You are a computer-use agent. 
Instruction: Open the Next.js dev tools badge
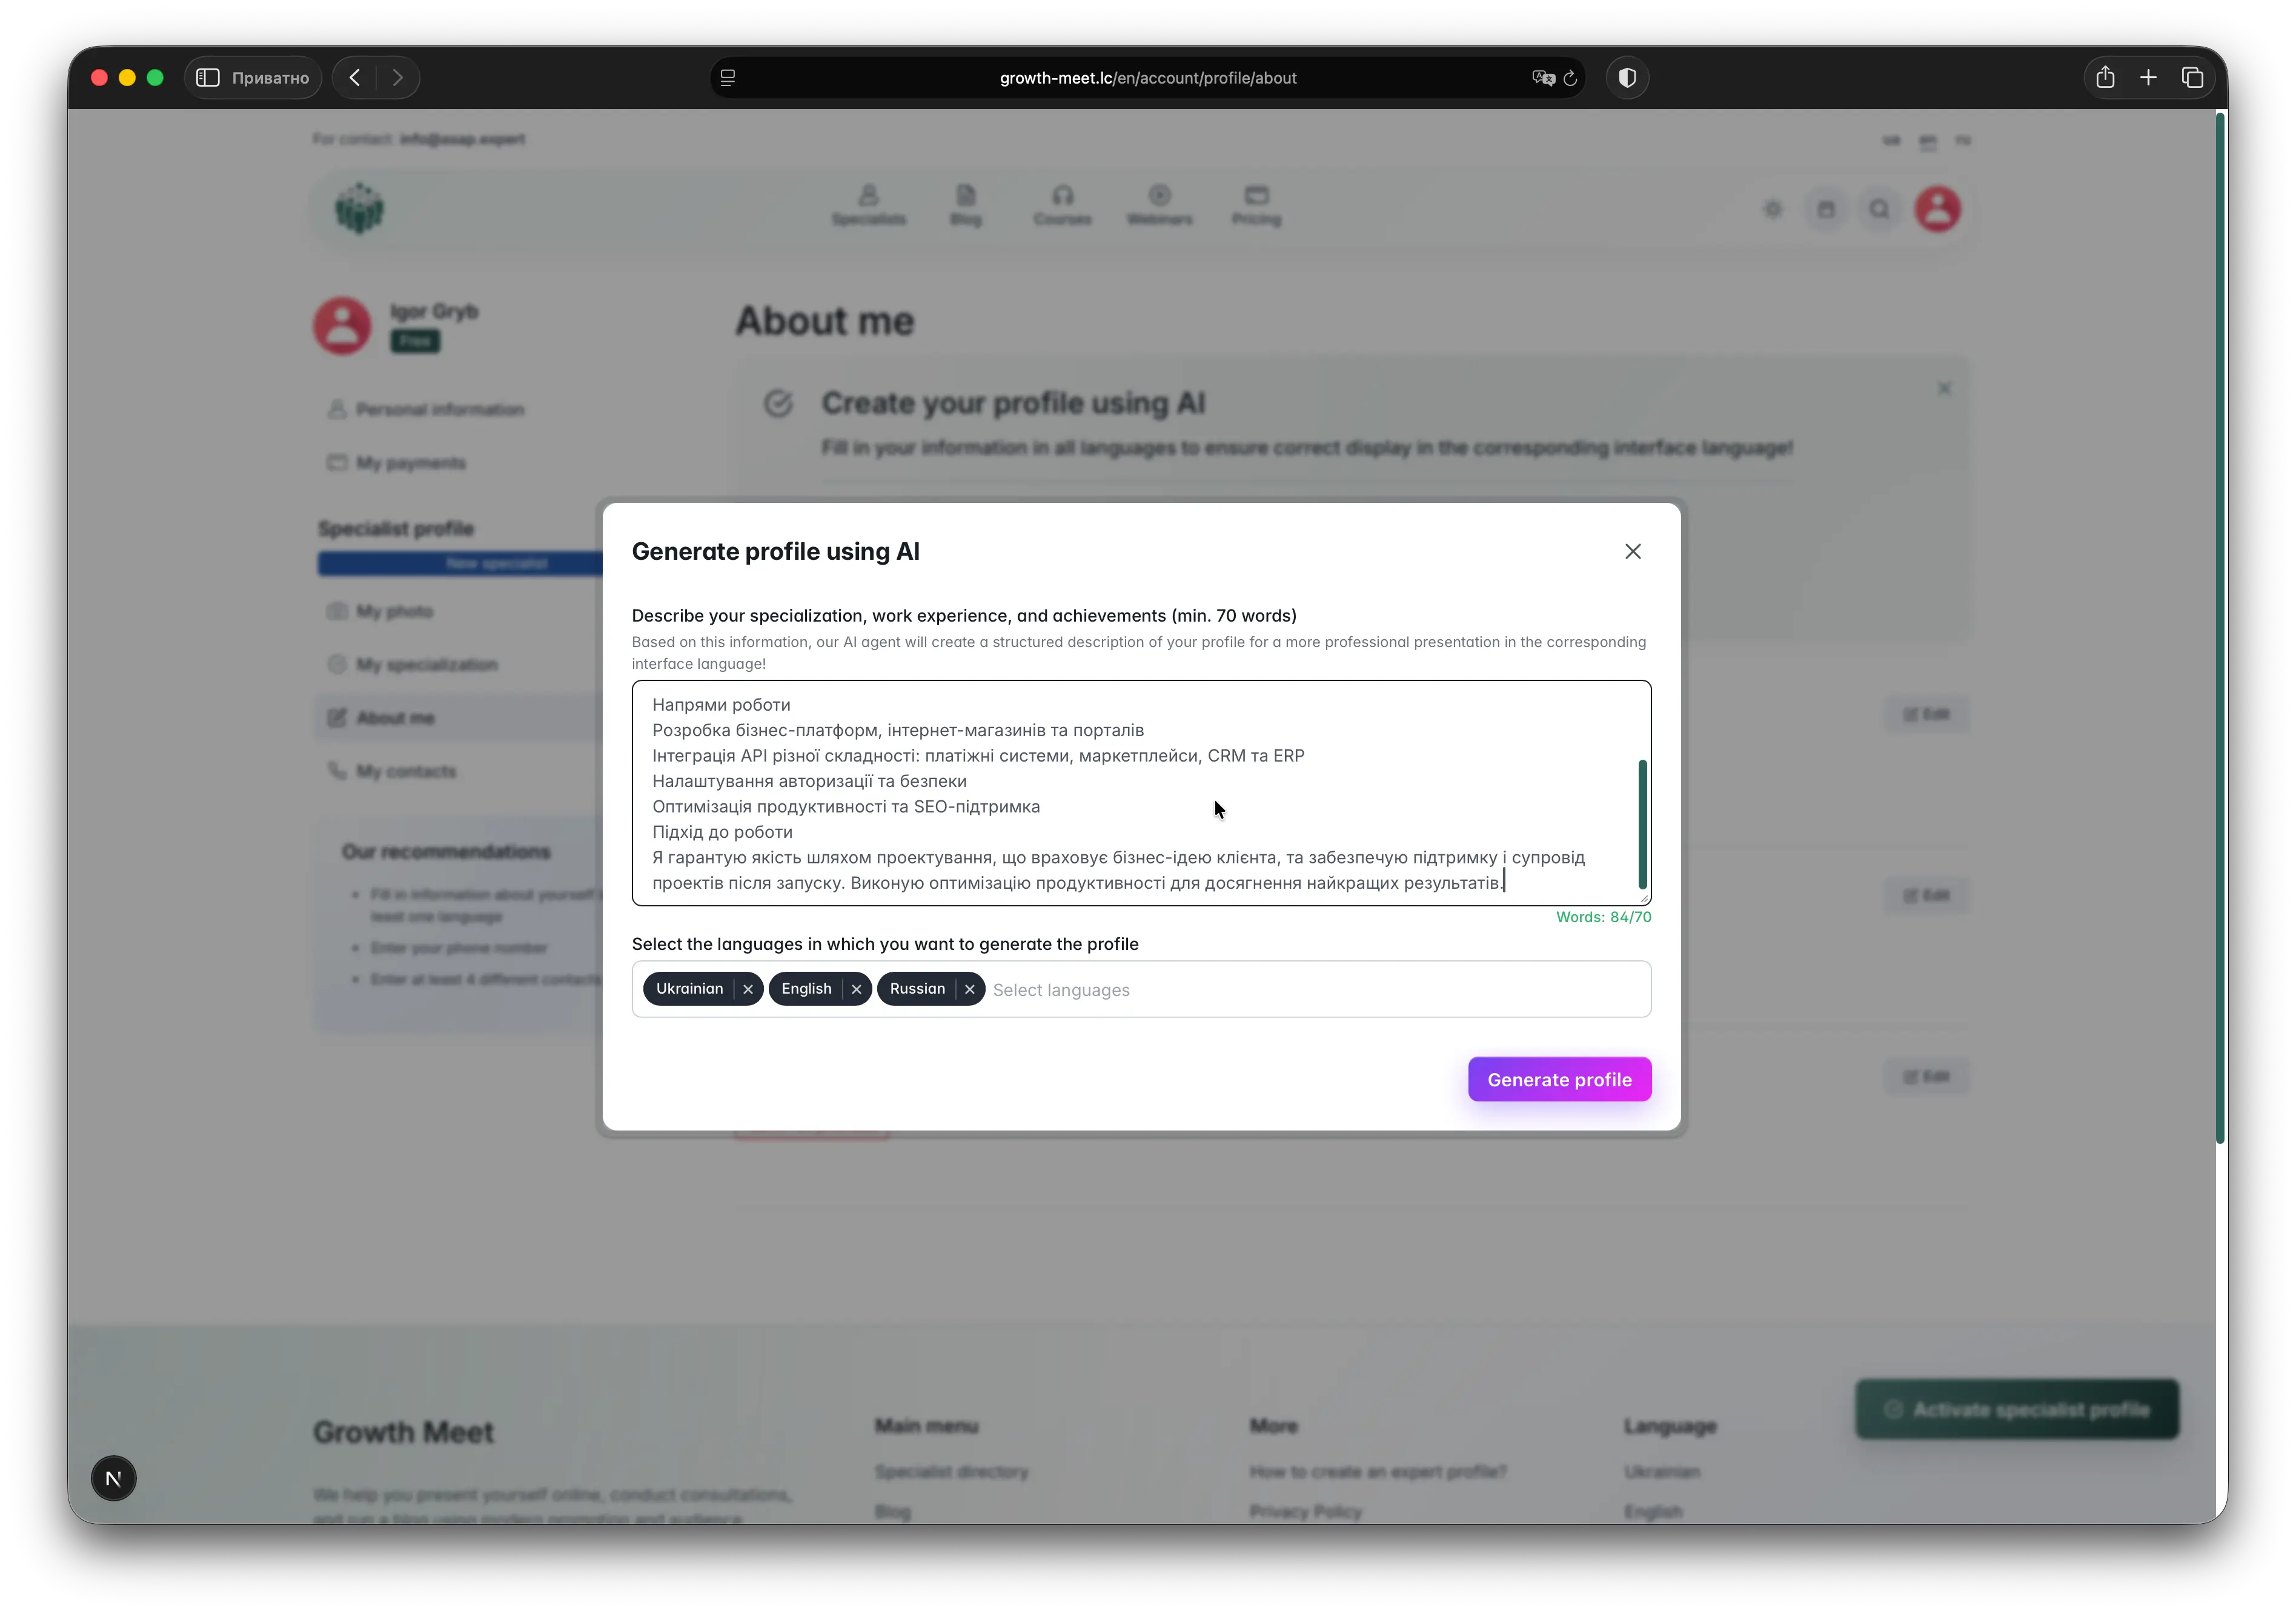pyautogui.click(x=113, y=1478)
